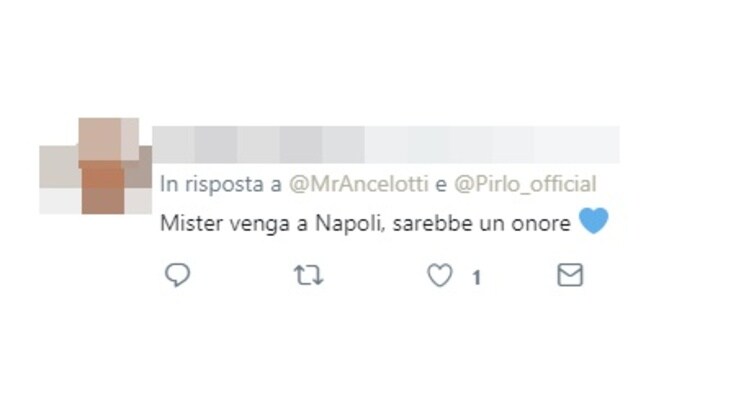Image resolution: width=736 pixels, height=409 pixels.
Task: Click the word Mister in the tweet
Action: tap(192, 224)
